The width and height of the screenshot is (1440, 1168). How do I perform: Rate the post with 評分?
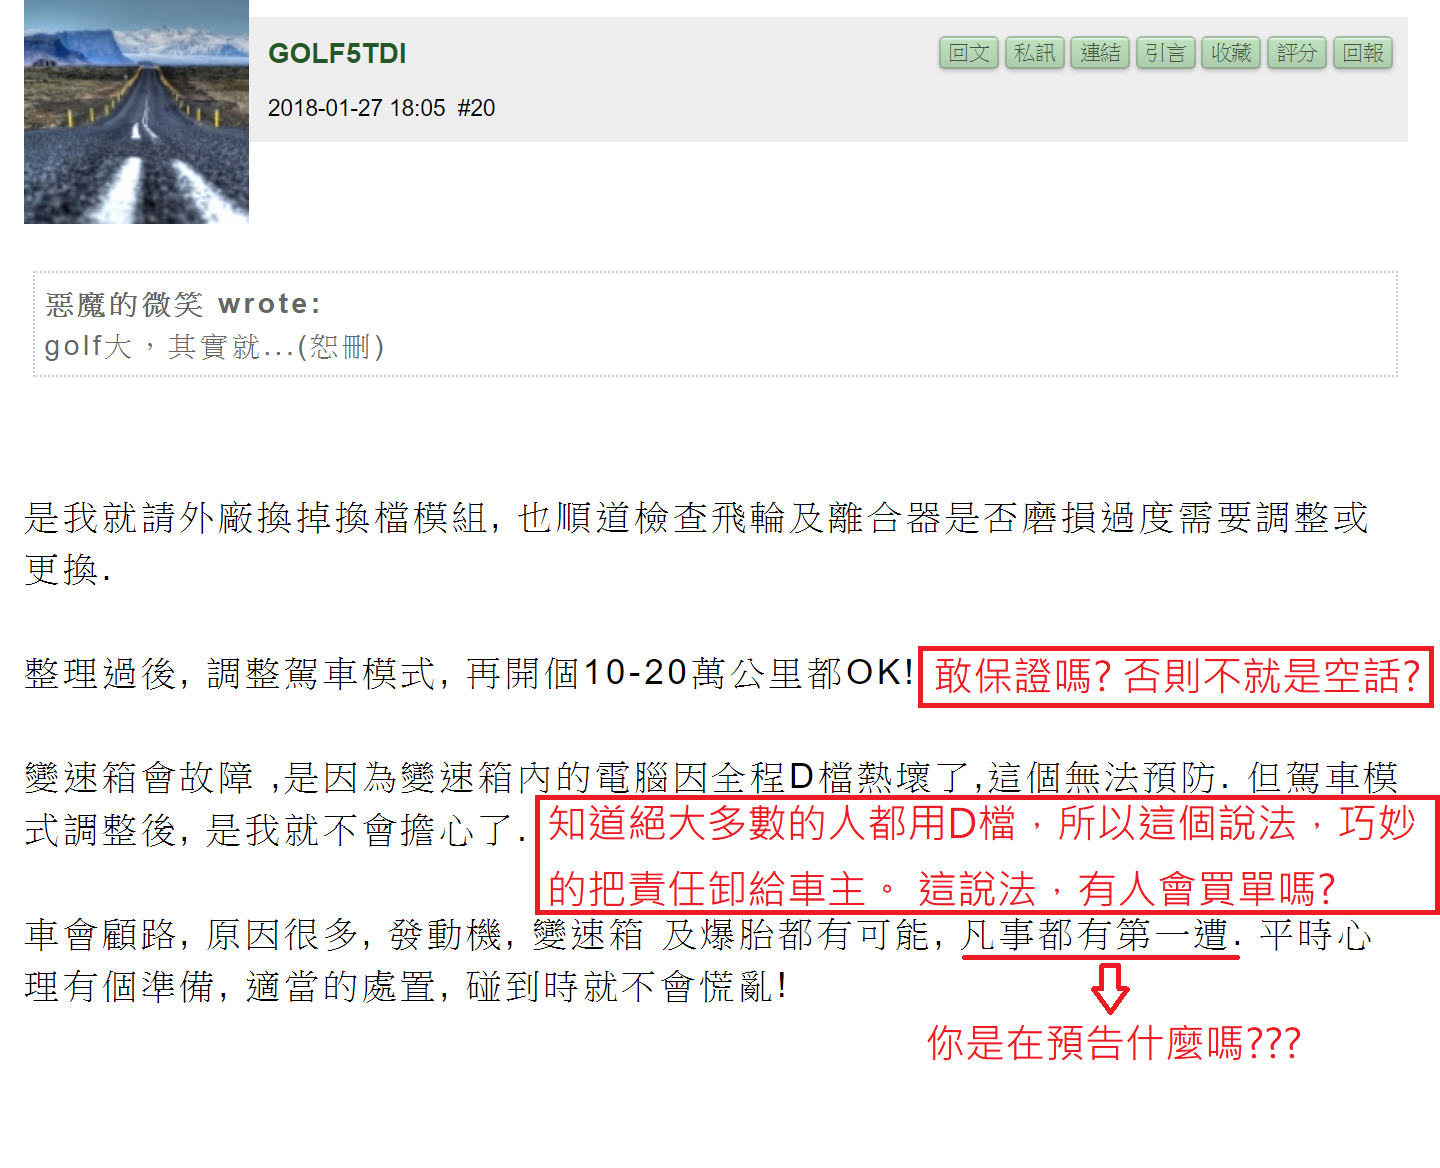tap(1297, 53)
